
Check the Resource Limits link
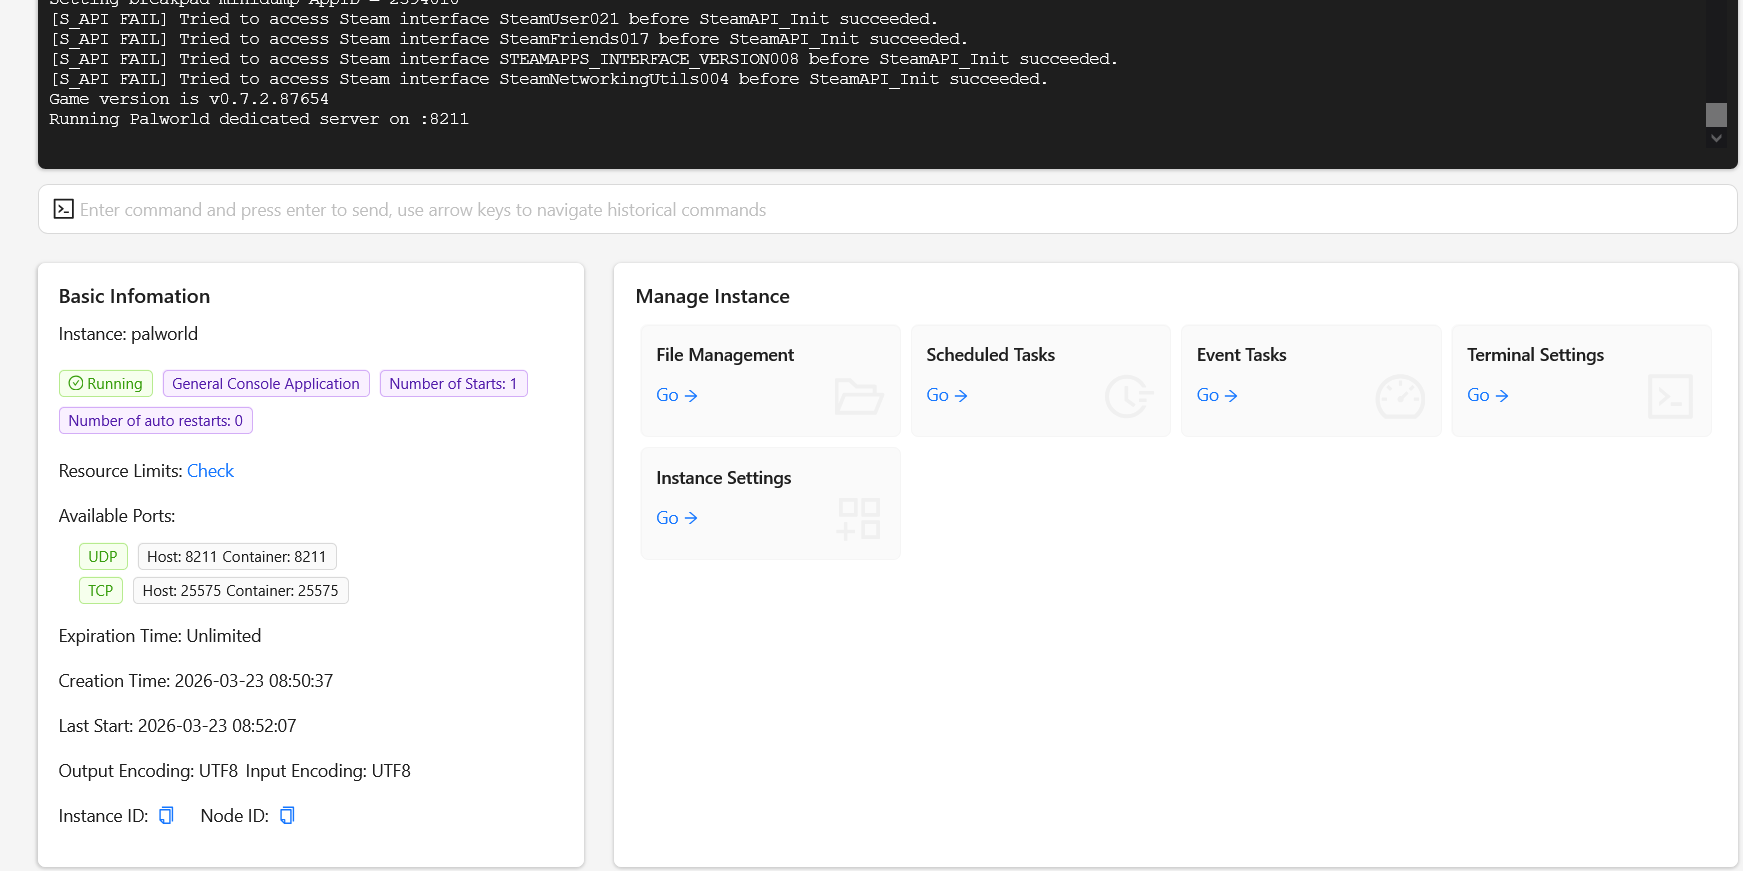210,471
